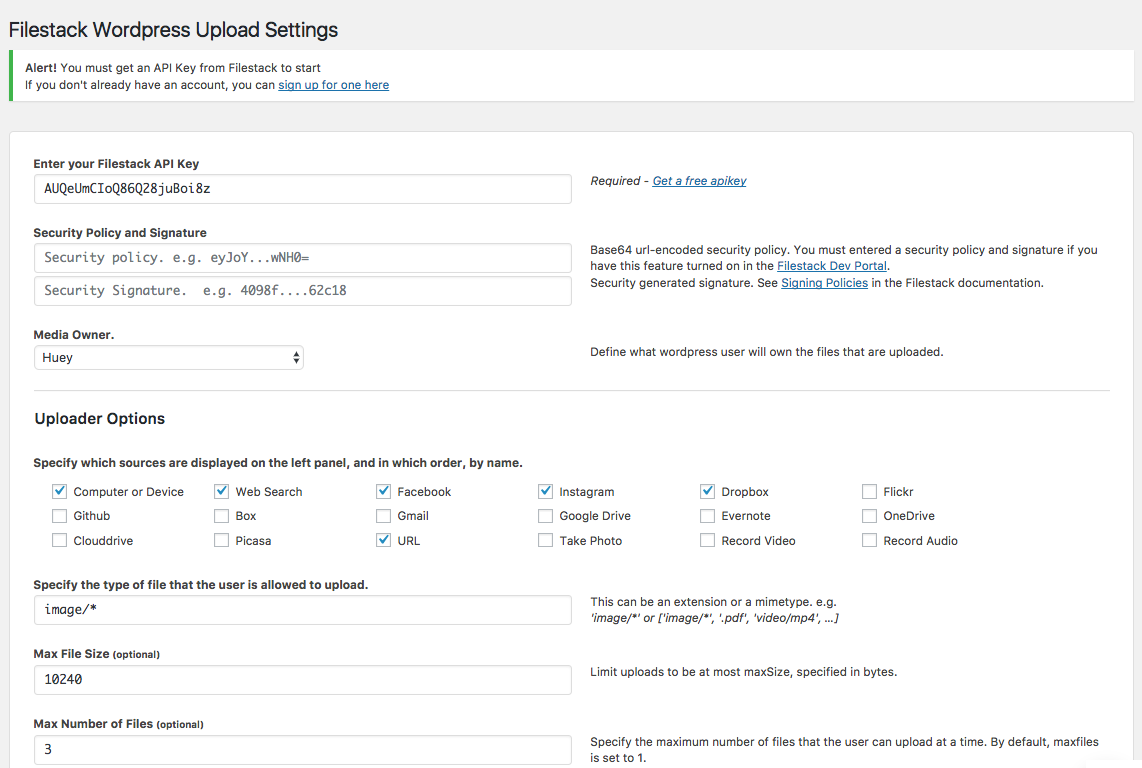This screenshot has width=1142, height=768.
Task: Open the Media Owner dropdown
Action: [x=168, y=355]
